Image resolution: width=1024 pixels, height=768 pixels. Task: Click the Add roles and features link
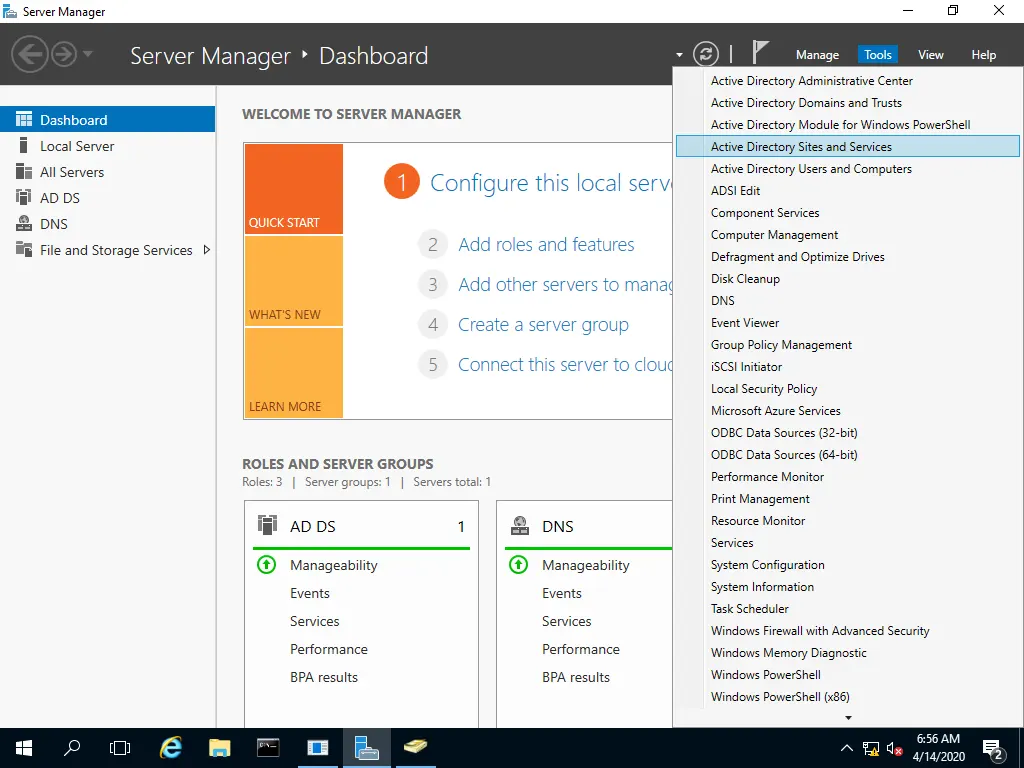point(546,244)
